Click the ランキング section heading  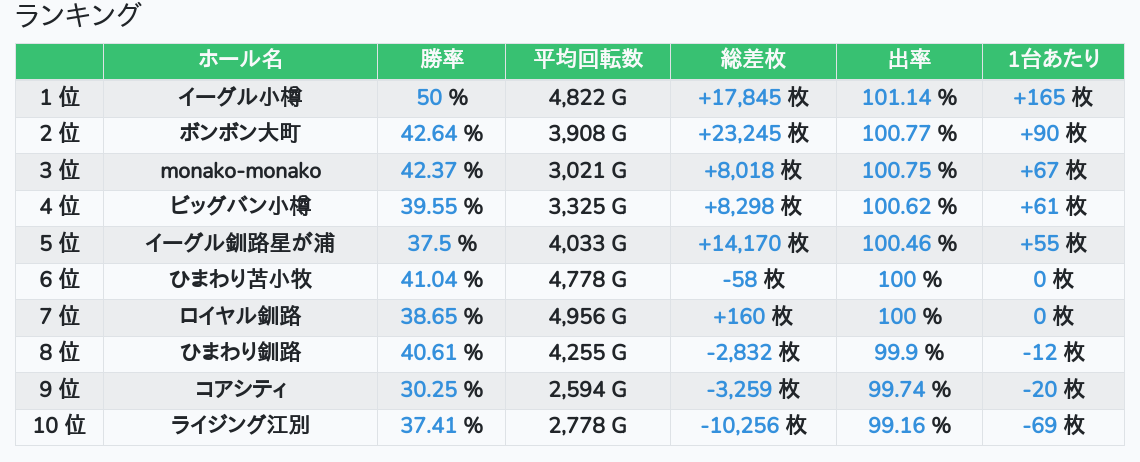point(79,16)
